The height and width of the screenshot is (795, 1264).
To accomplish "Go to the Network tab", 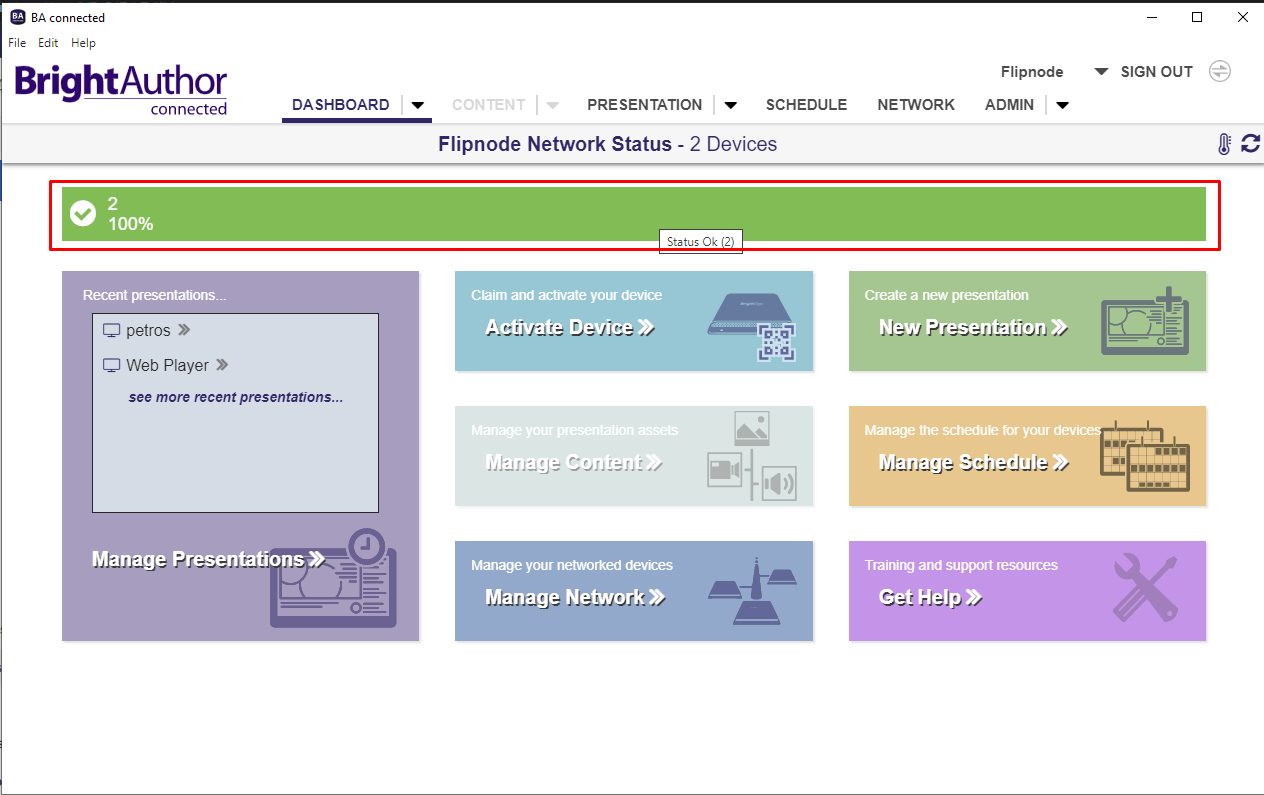I will (915, 105).
